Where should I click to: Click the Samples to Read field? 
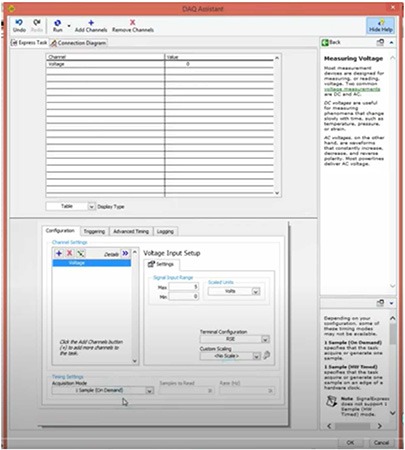click(x=186, y=390)
